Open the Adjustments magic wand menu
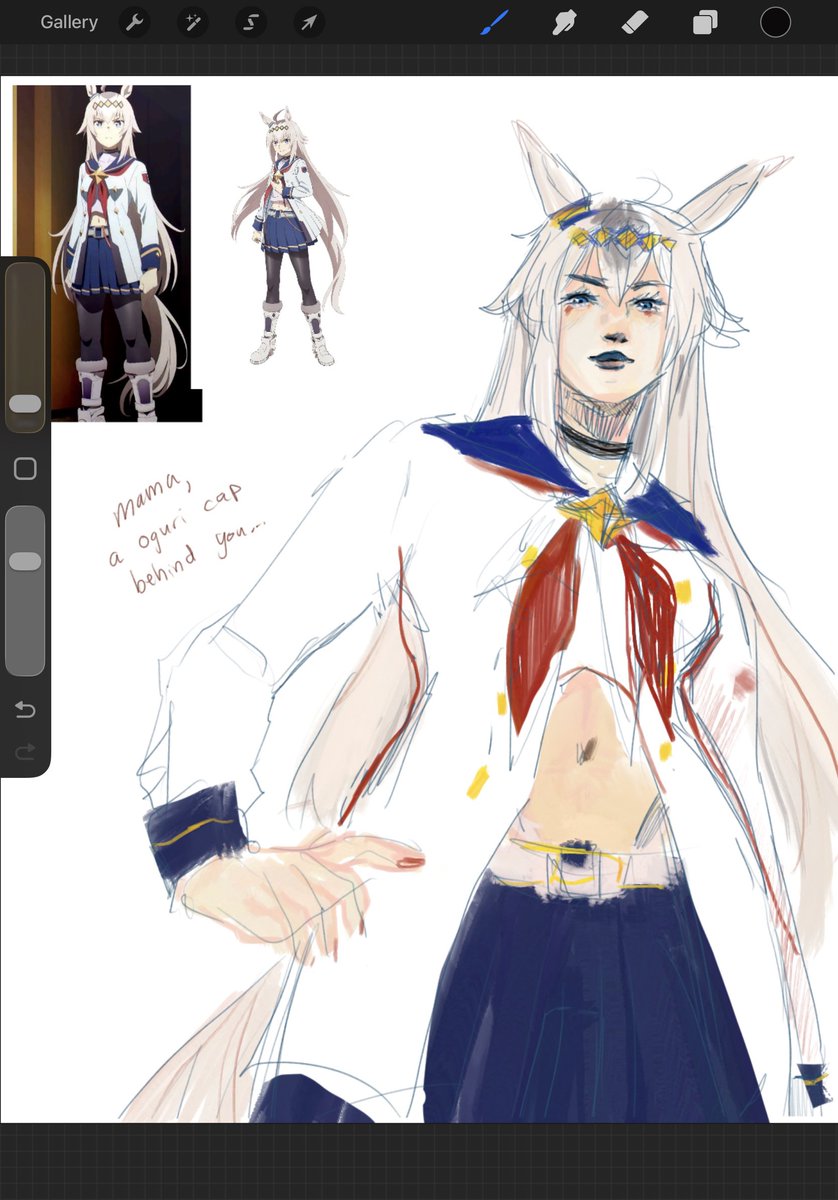Viewport: 838px width, 1200px height. click(192, 22)
